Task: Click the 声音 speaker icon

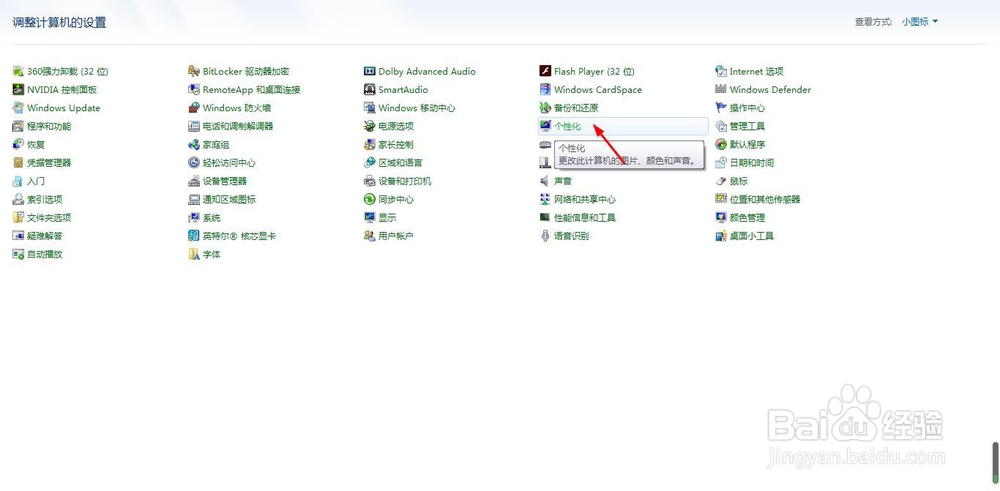Action: [x=545, y=181]
